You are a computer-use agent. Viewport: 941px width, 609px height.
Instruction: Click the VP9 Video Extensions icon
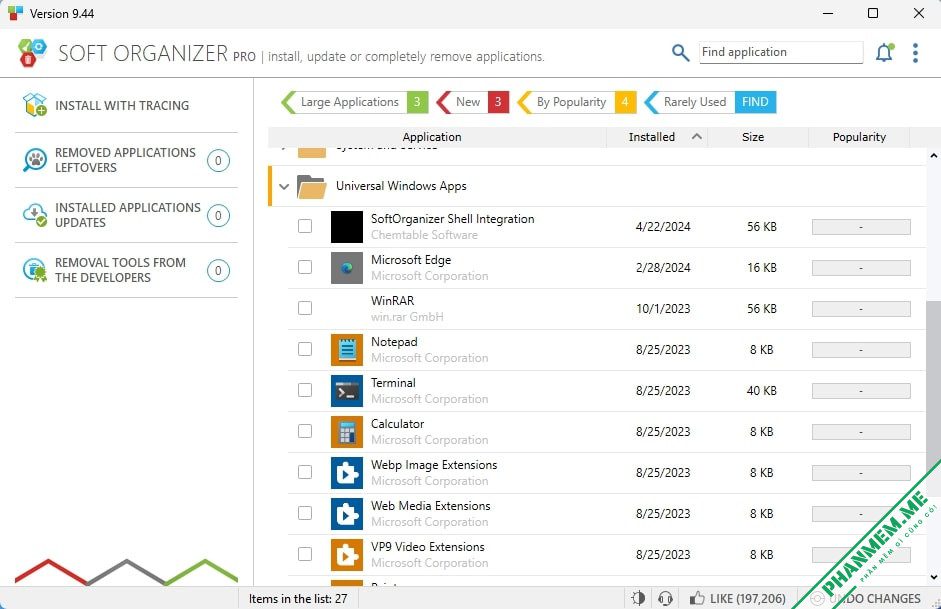point(347,555)
